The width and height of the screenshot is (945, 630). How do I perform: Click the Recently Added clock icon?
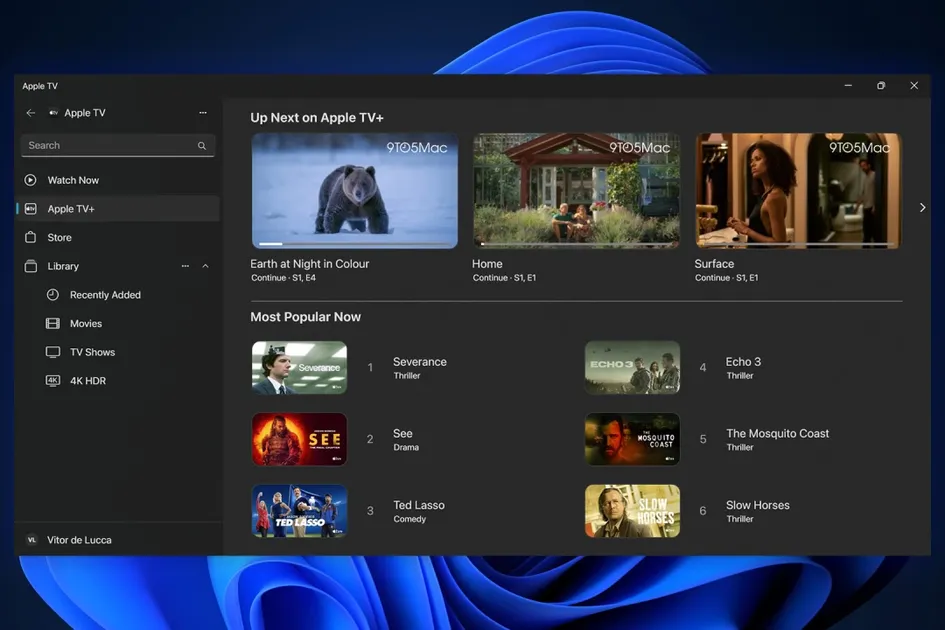53,295
